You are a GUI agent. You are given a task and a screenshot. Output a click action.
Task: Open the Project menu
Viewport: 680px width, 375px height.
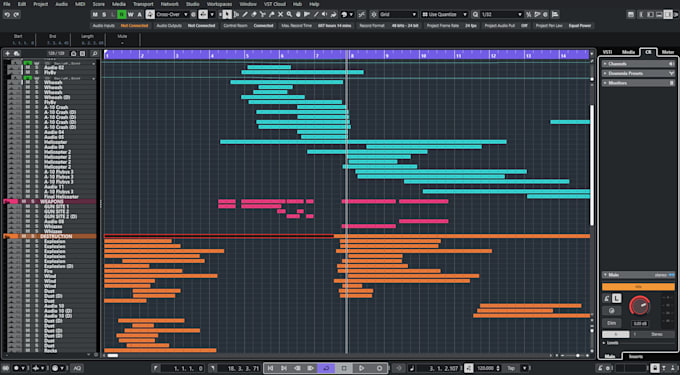[40, 4]
